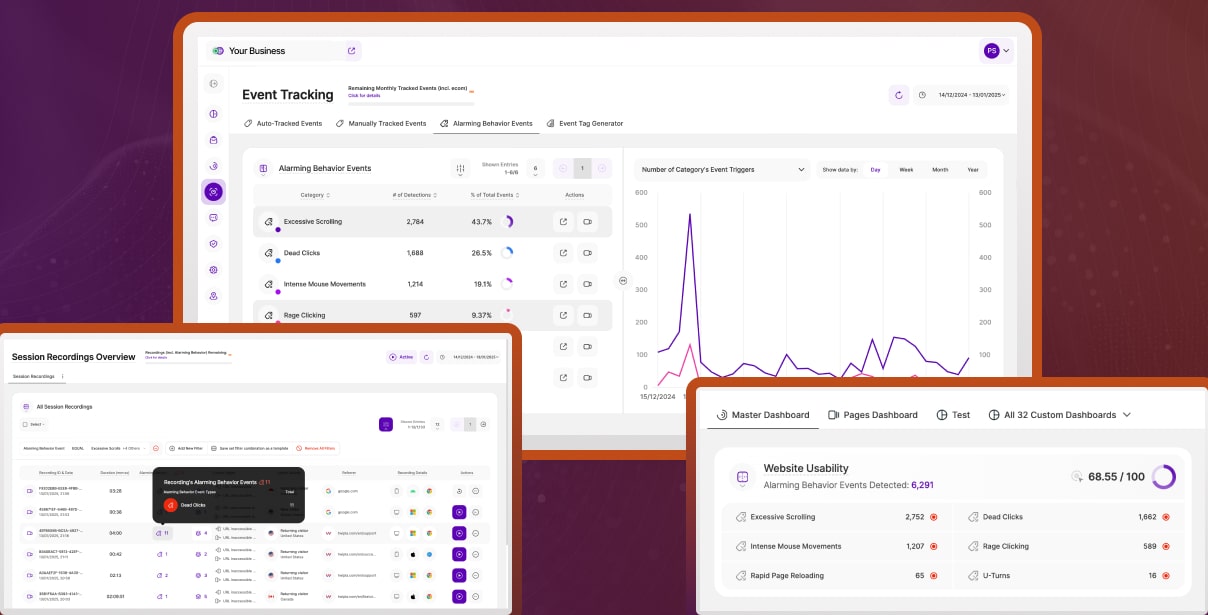This screenshot has width=1208, height=615.
Task: Open the All 32 Custom Dashboards dropdown
Action: tap(1060, 415)
